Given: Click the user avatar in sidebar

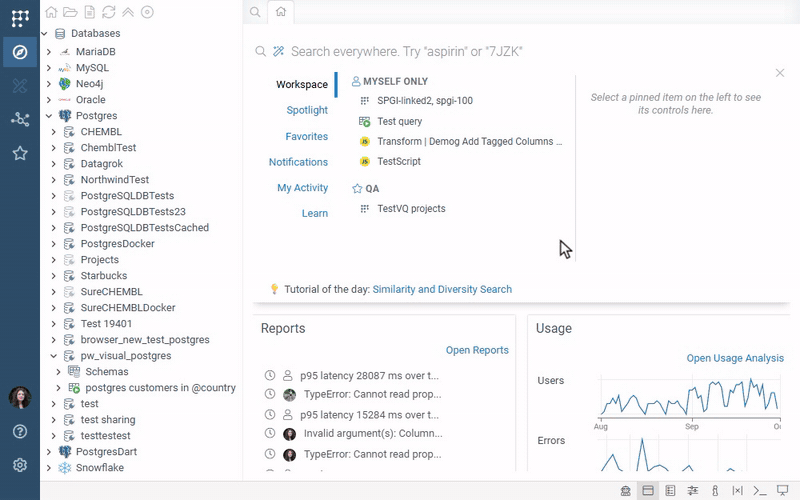Looking at the screenshot, I should click(x=20, y=397).
